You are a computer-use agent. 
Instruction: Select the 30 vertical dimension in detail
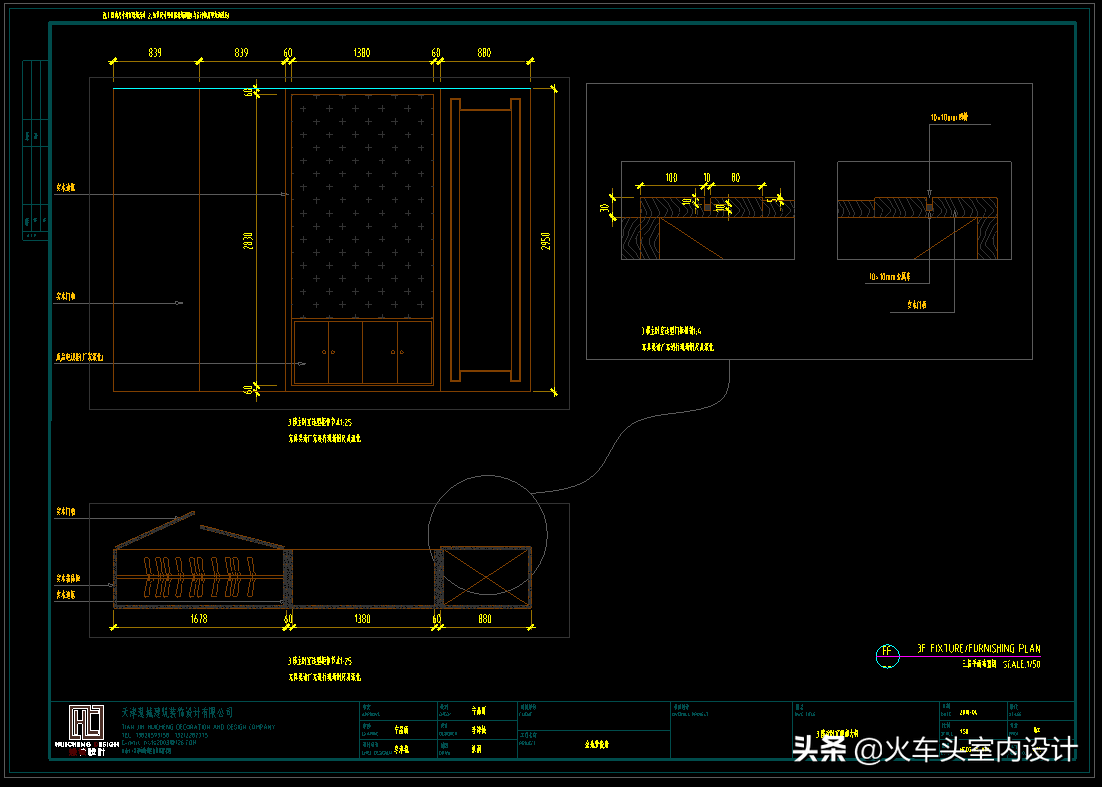tap(604, 208)
